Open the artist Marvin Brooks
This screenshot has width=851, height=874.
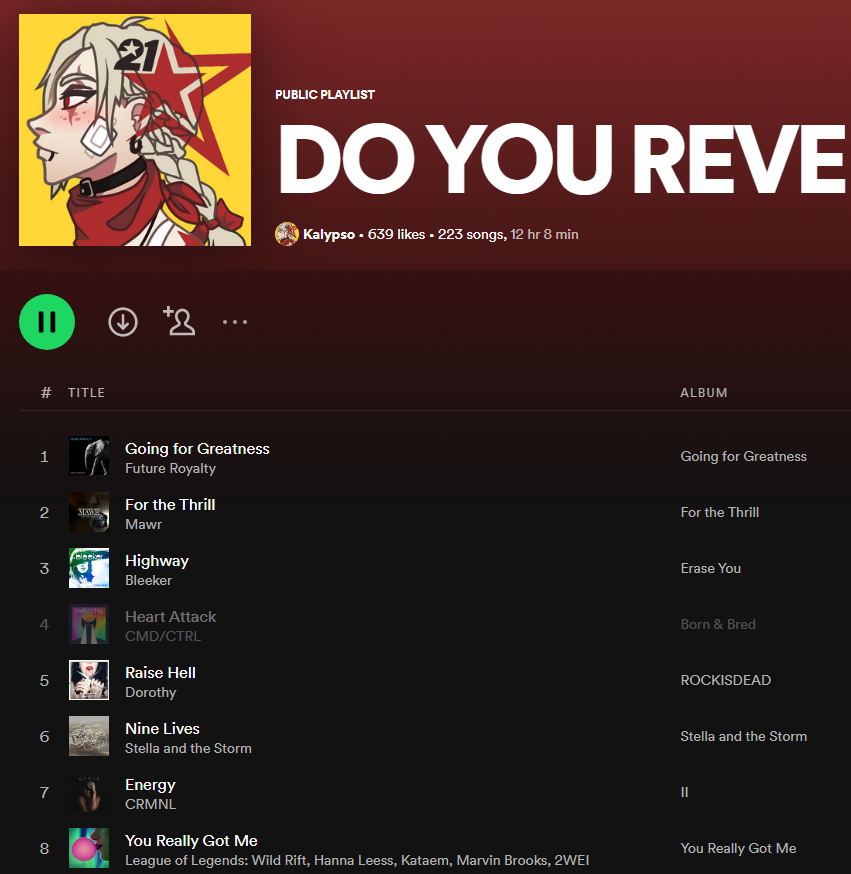click(x=502, y=861)
